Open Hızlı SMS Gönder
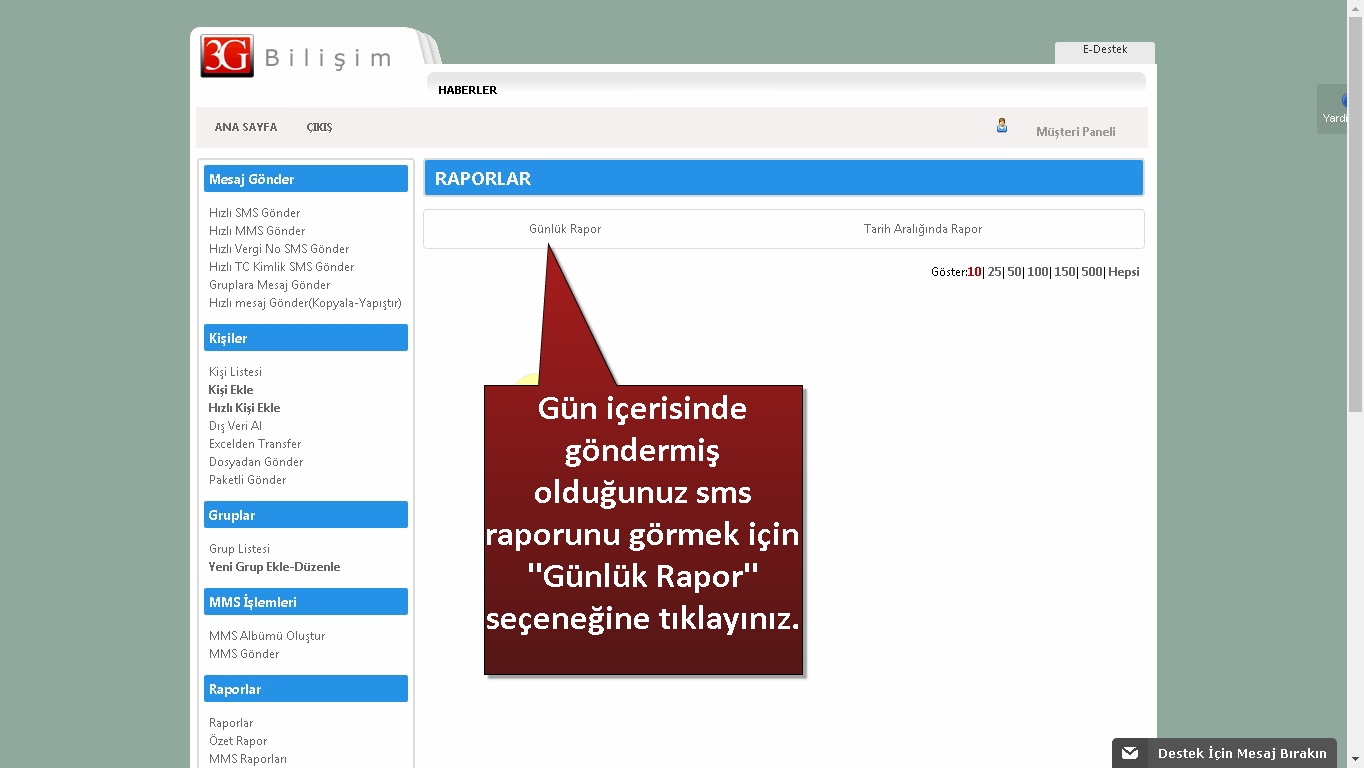1364x768 pixels. [x=254, y=213]
